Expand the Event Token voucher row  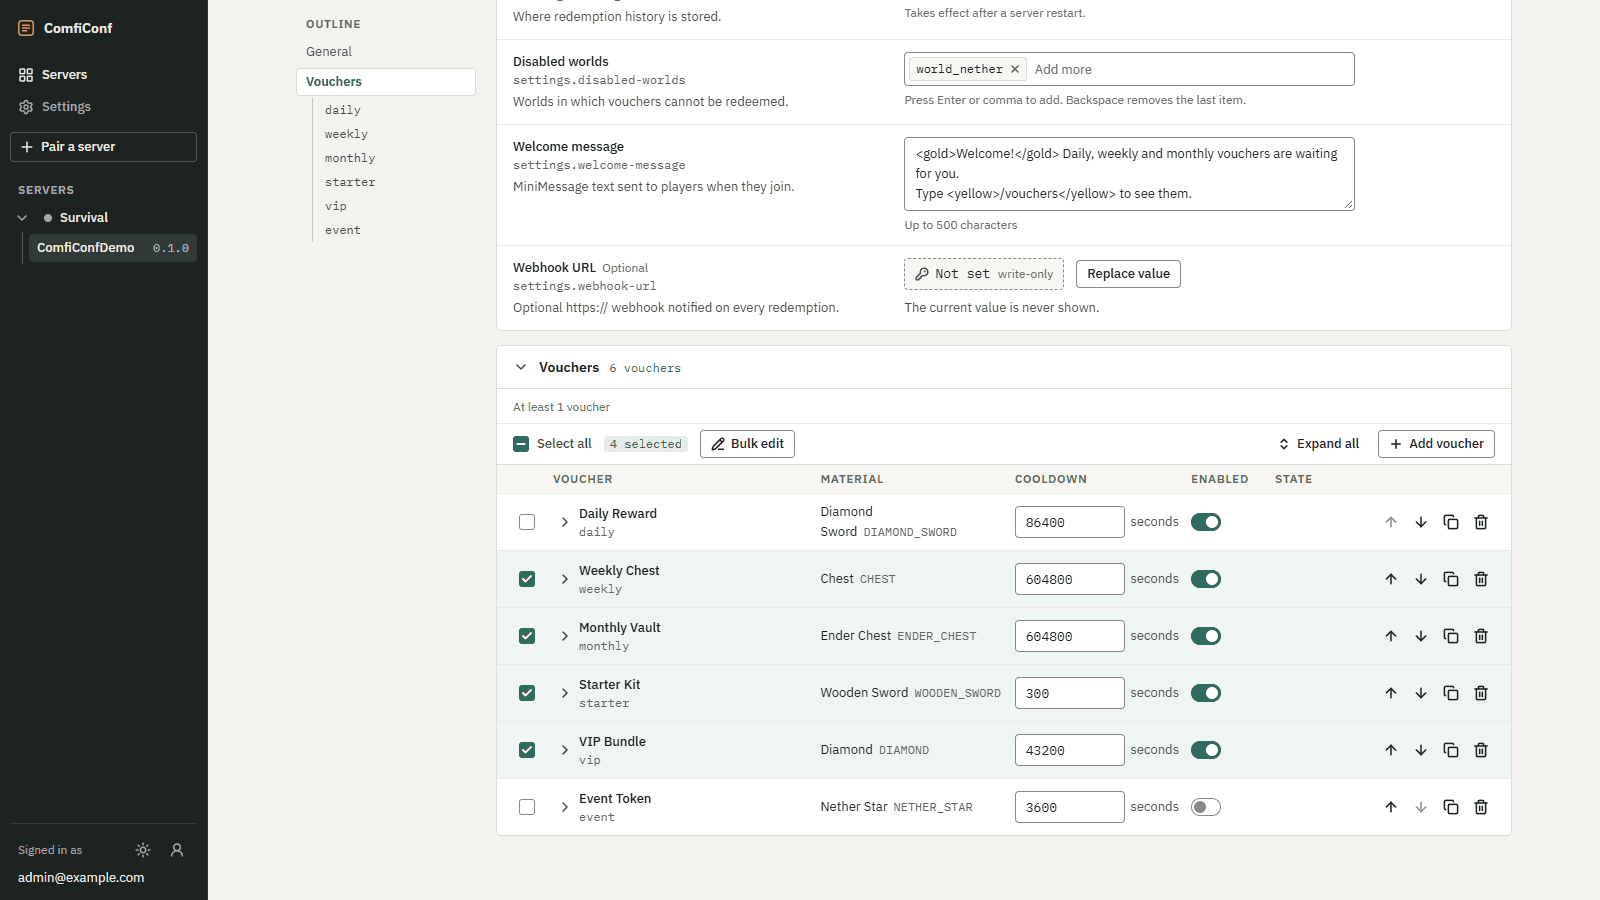[x=564, y=807]
